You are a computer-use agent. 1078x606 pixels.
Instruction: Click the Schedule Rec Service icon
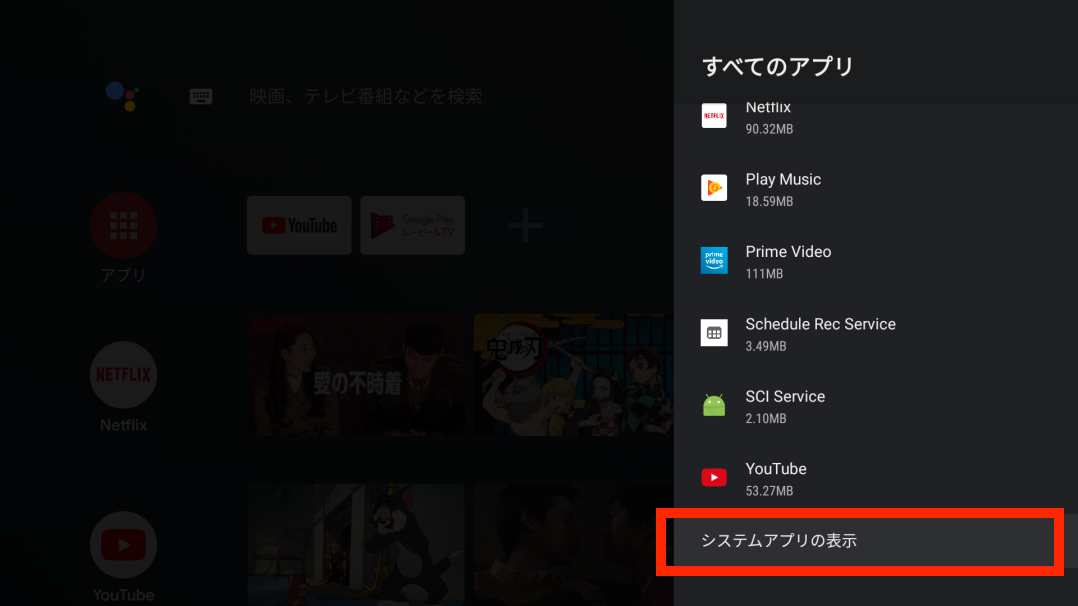(x=714, y=333)
